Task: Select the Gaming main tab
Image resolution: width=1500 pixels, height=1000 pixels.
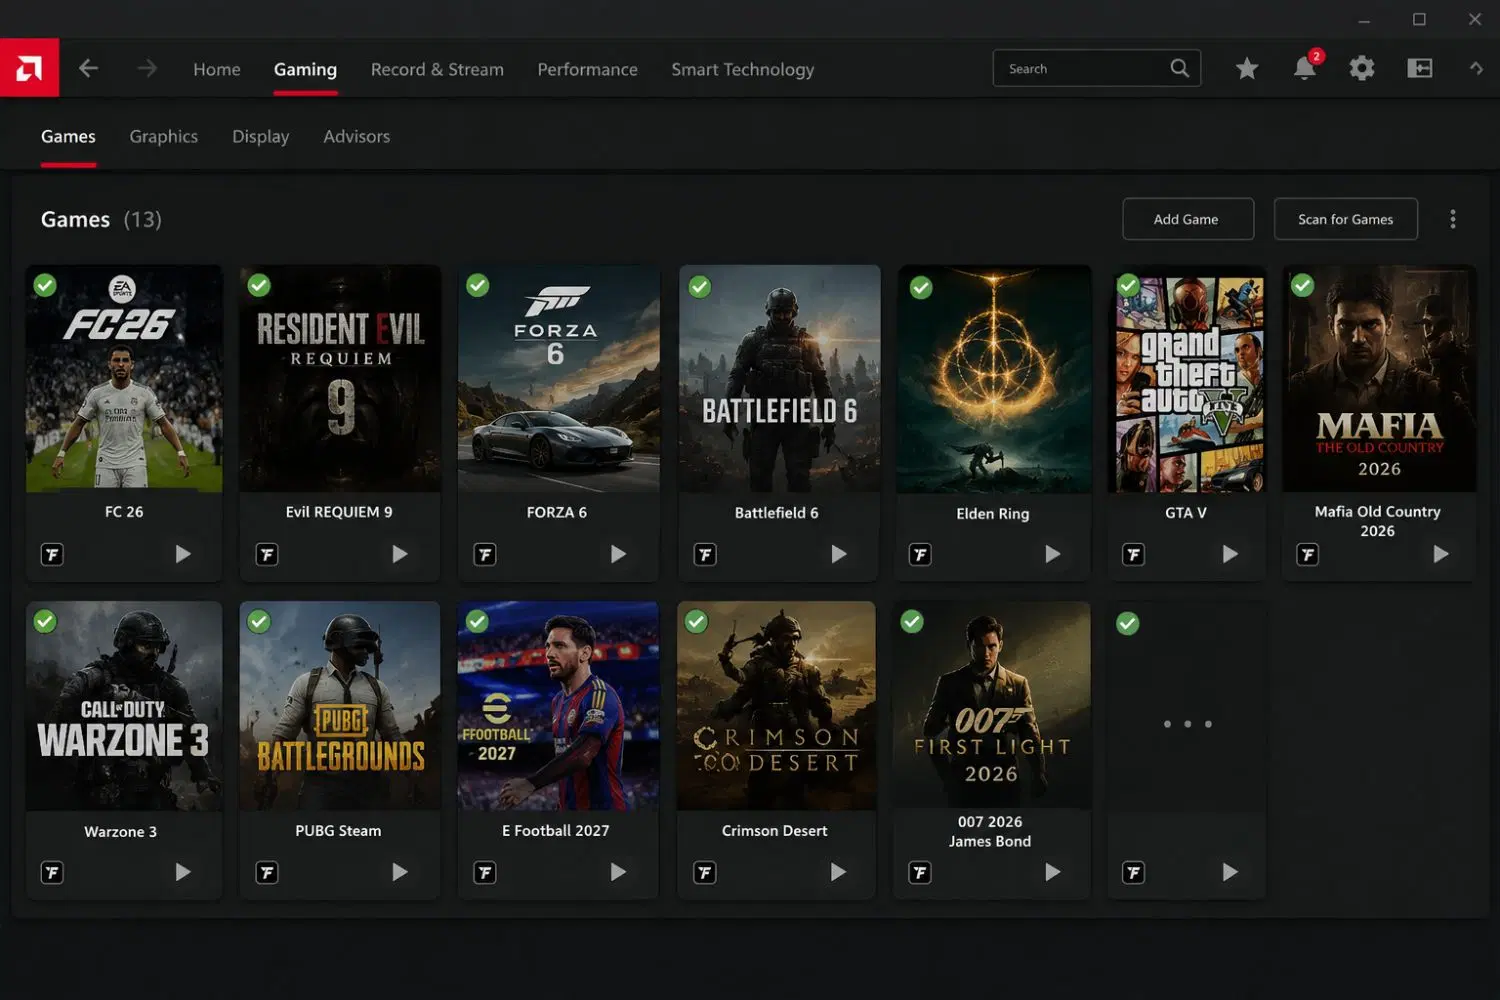Action: tap(305, 69)
